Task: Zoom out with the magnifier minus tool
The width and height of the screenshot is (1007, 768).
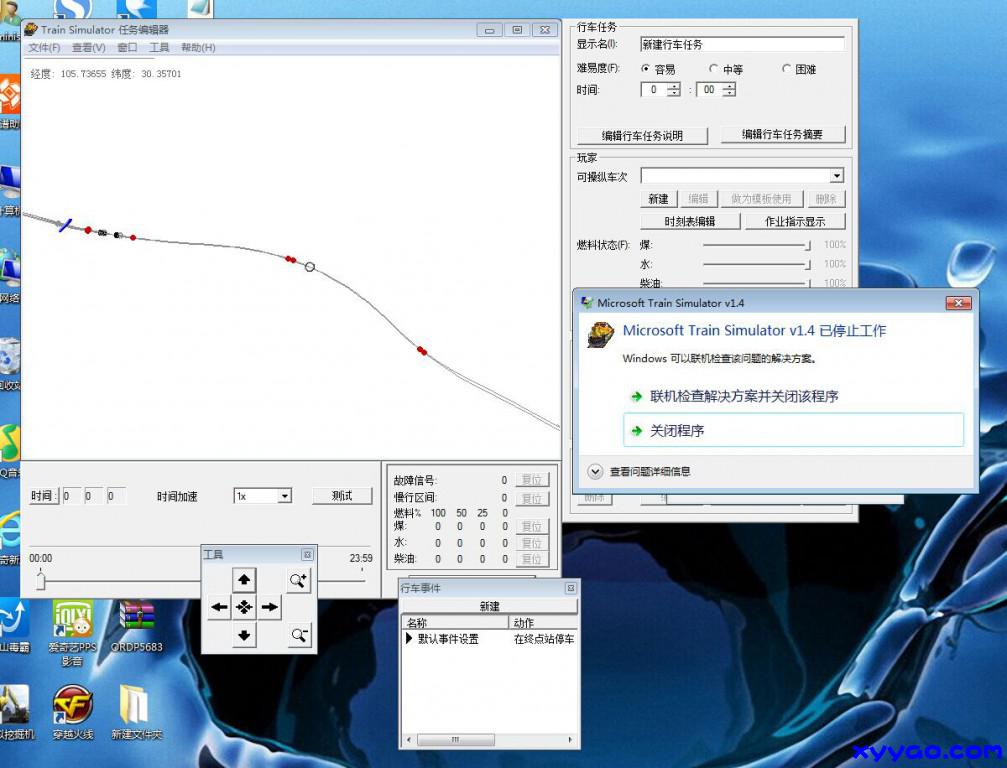Action: tap(298, 634)
